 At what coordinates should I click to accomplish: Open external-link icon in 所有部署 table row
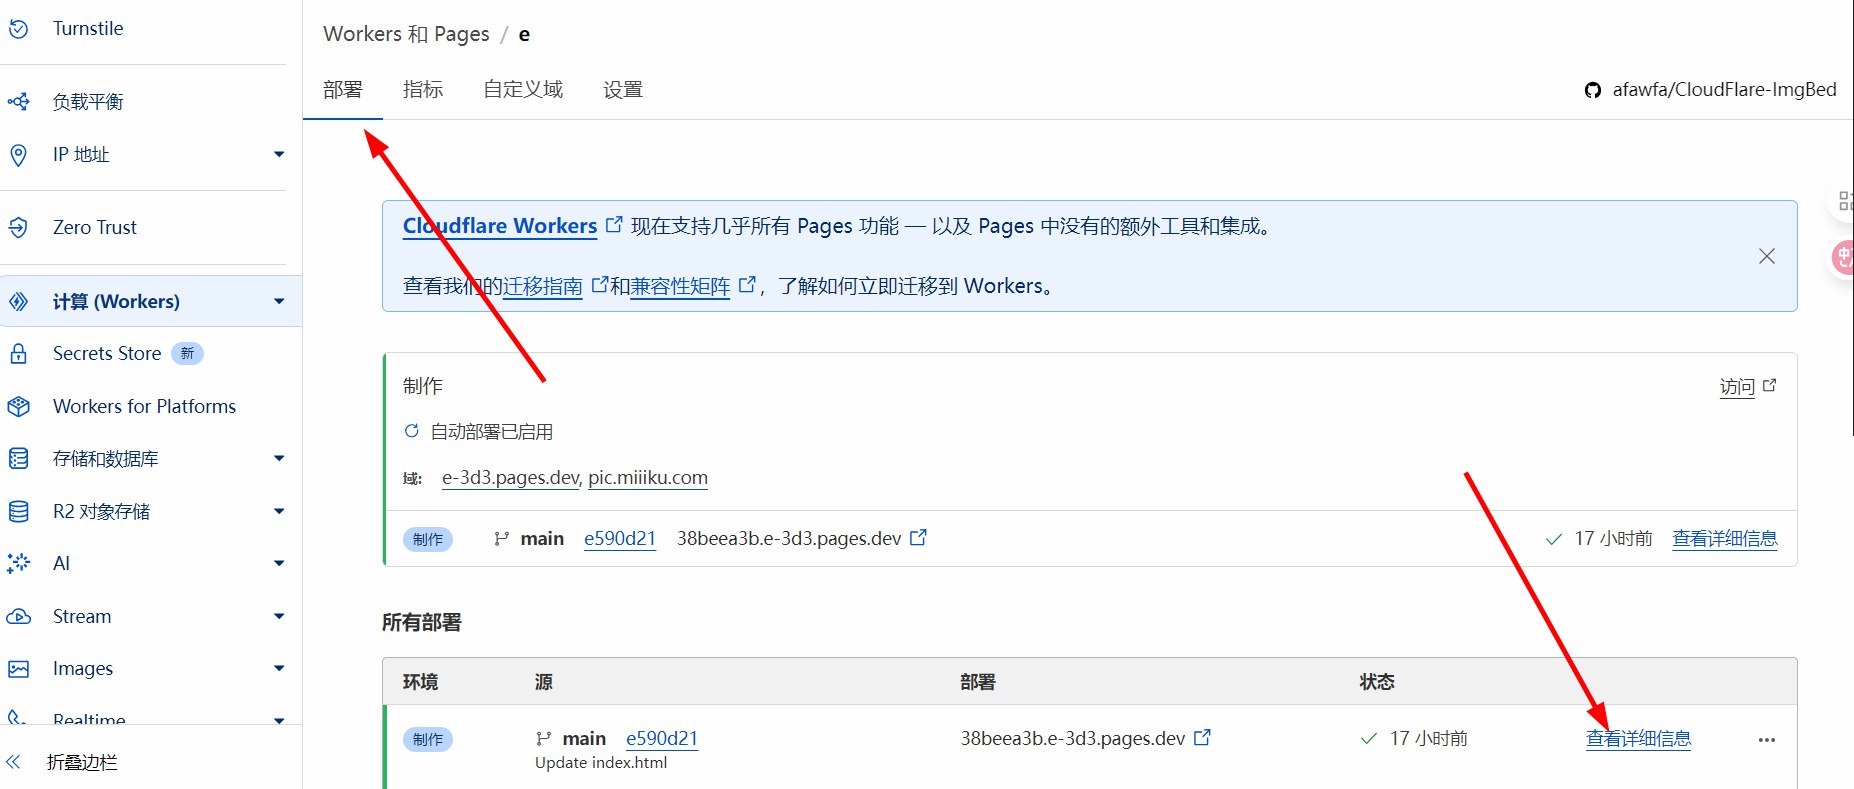[1202, 737]
